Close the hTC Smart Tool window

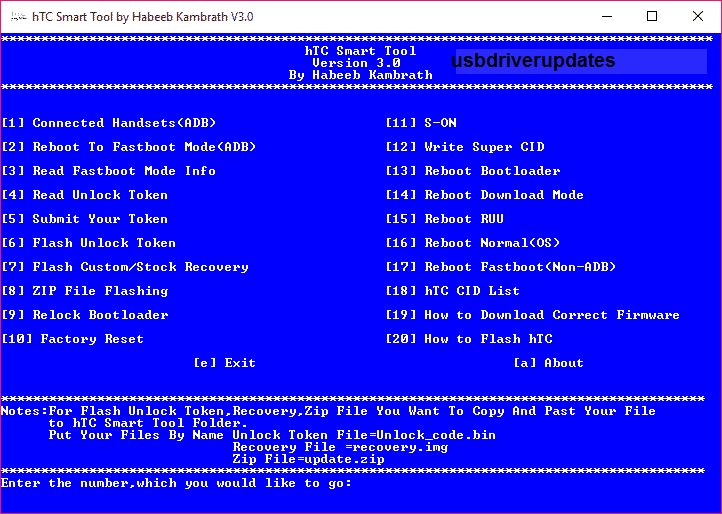698,17
